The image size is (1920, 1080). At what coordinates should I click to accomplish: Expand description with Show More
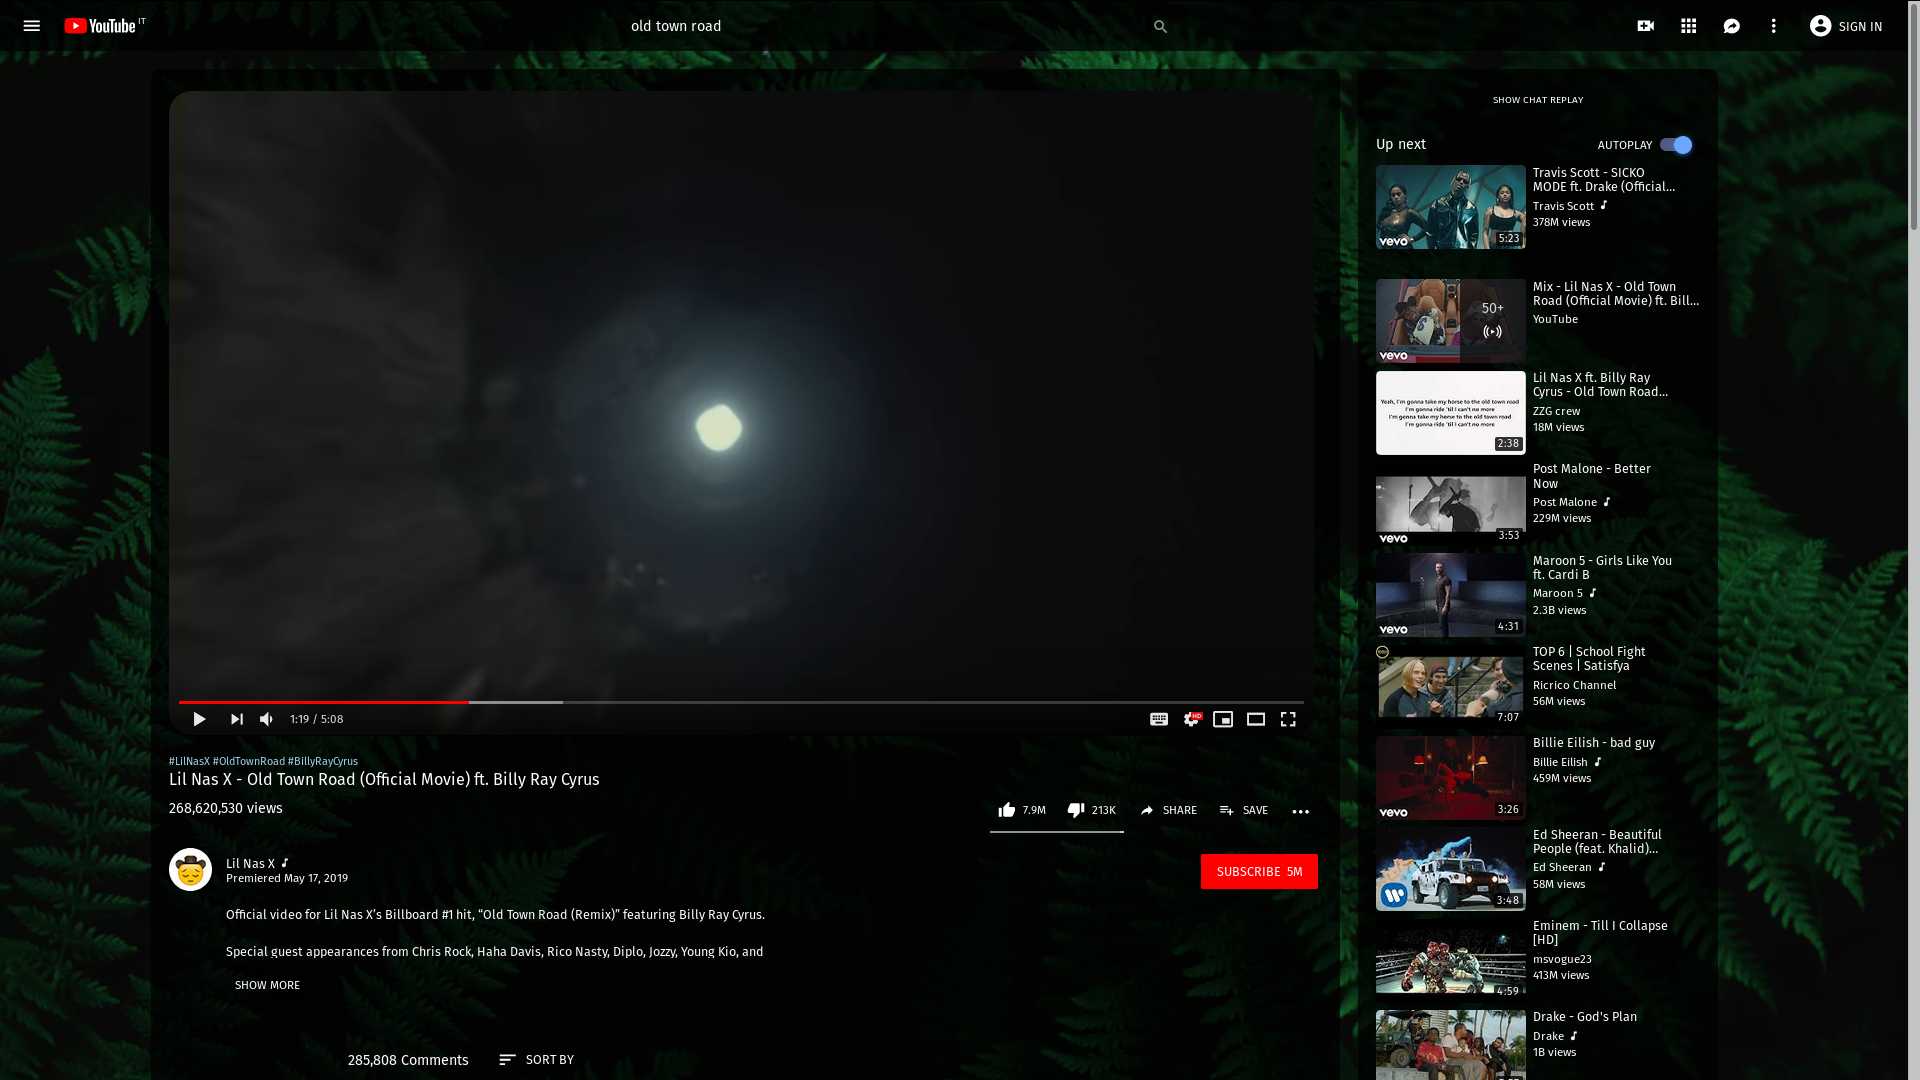pyautogui.click(x=267, y=985)
